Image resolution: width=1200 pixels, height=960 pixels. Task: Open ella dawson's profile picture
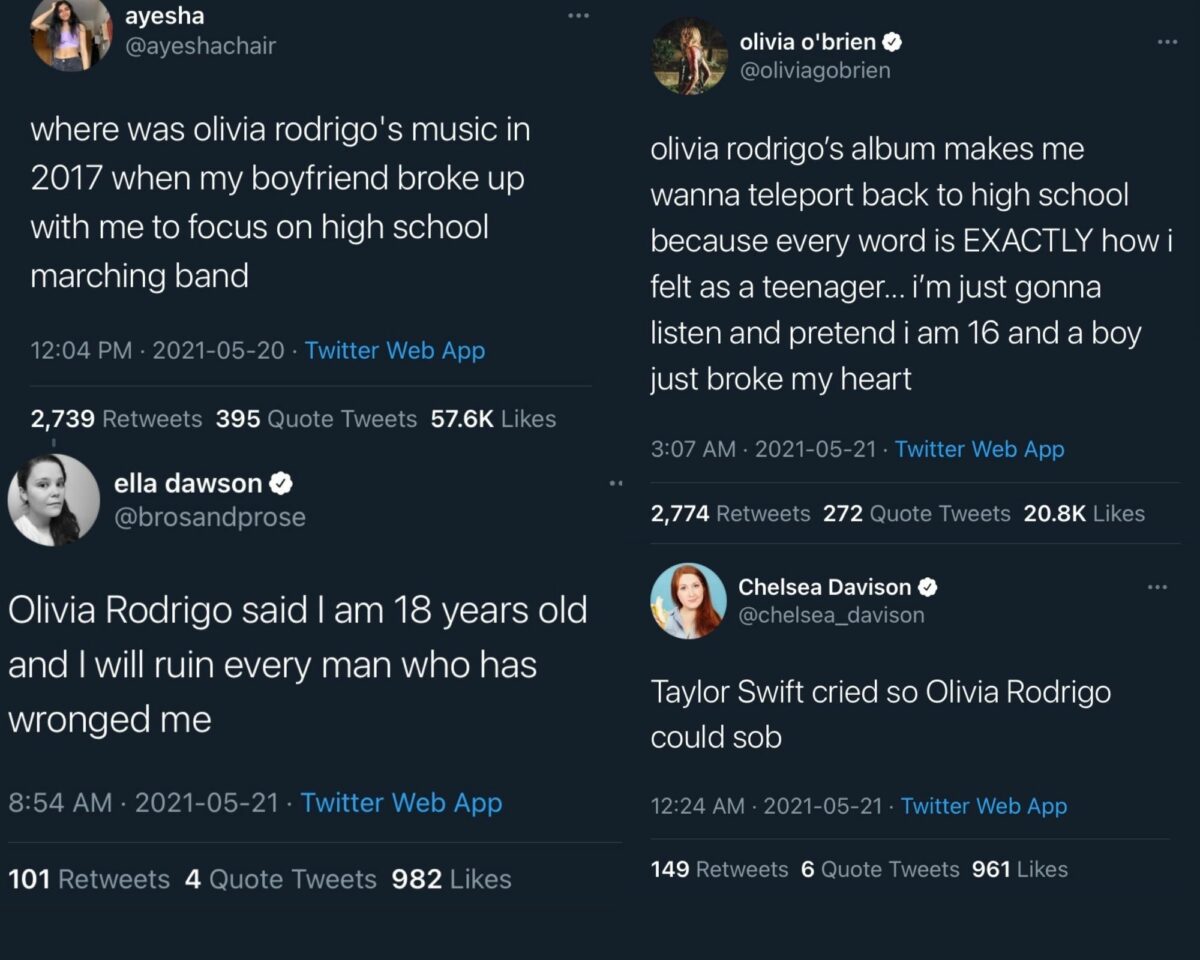[x=54, y=500]
